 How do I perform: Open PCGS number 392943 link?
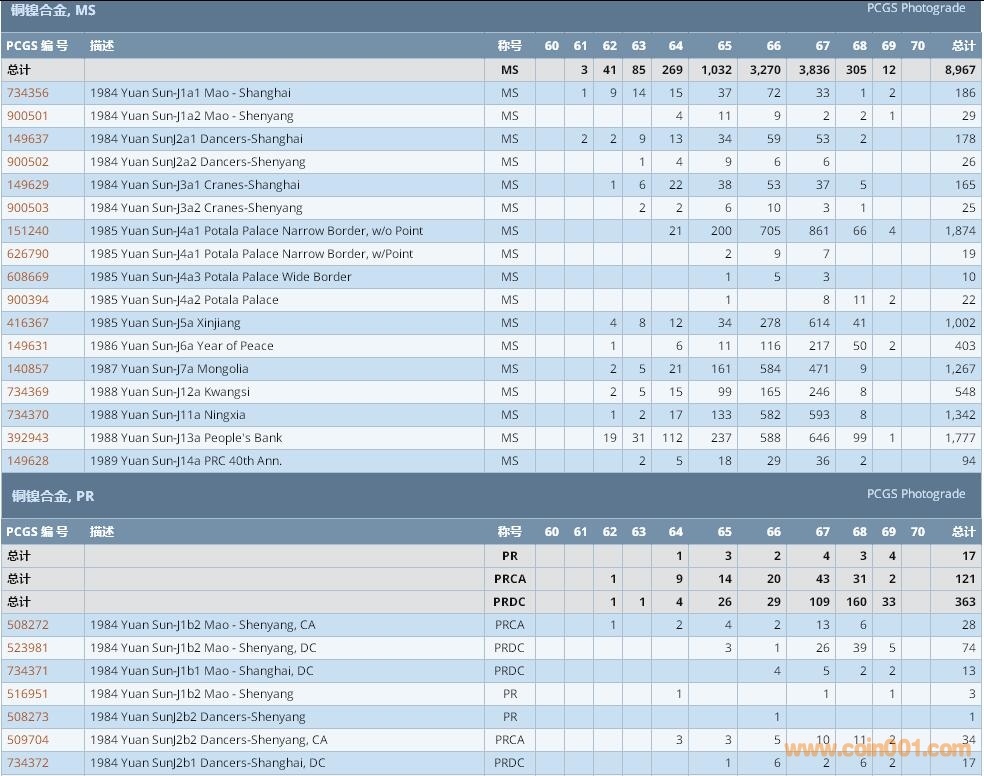pos(28,438)
